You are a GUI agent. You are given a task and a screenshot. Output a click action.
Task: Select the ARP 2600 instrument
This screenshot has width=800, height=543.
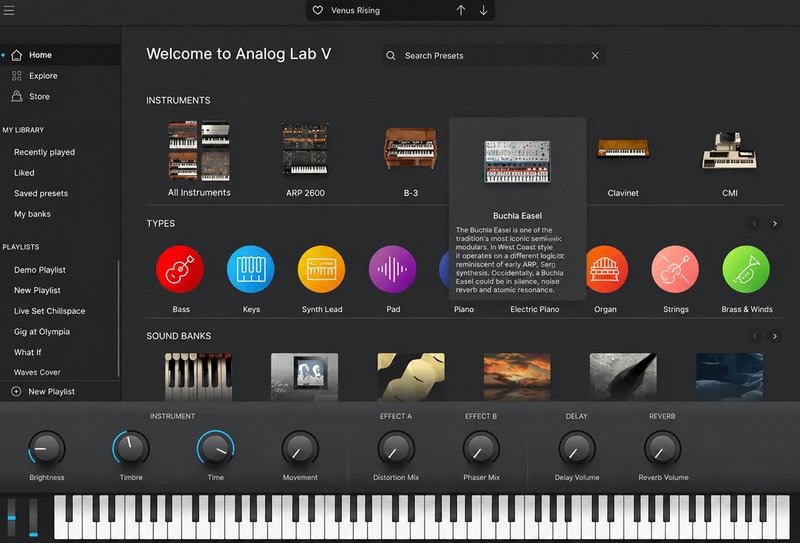click(305, 159)
